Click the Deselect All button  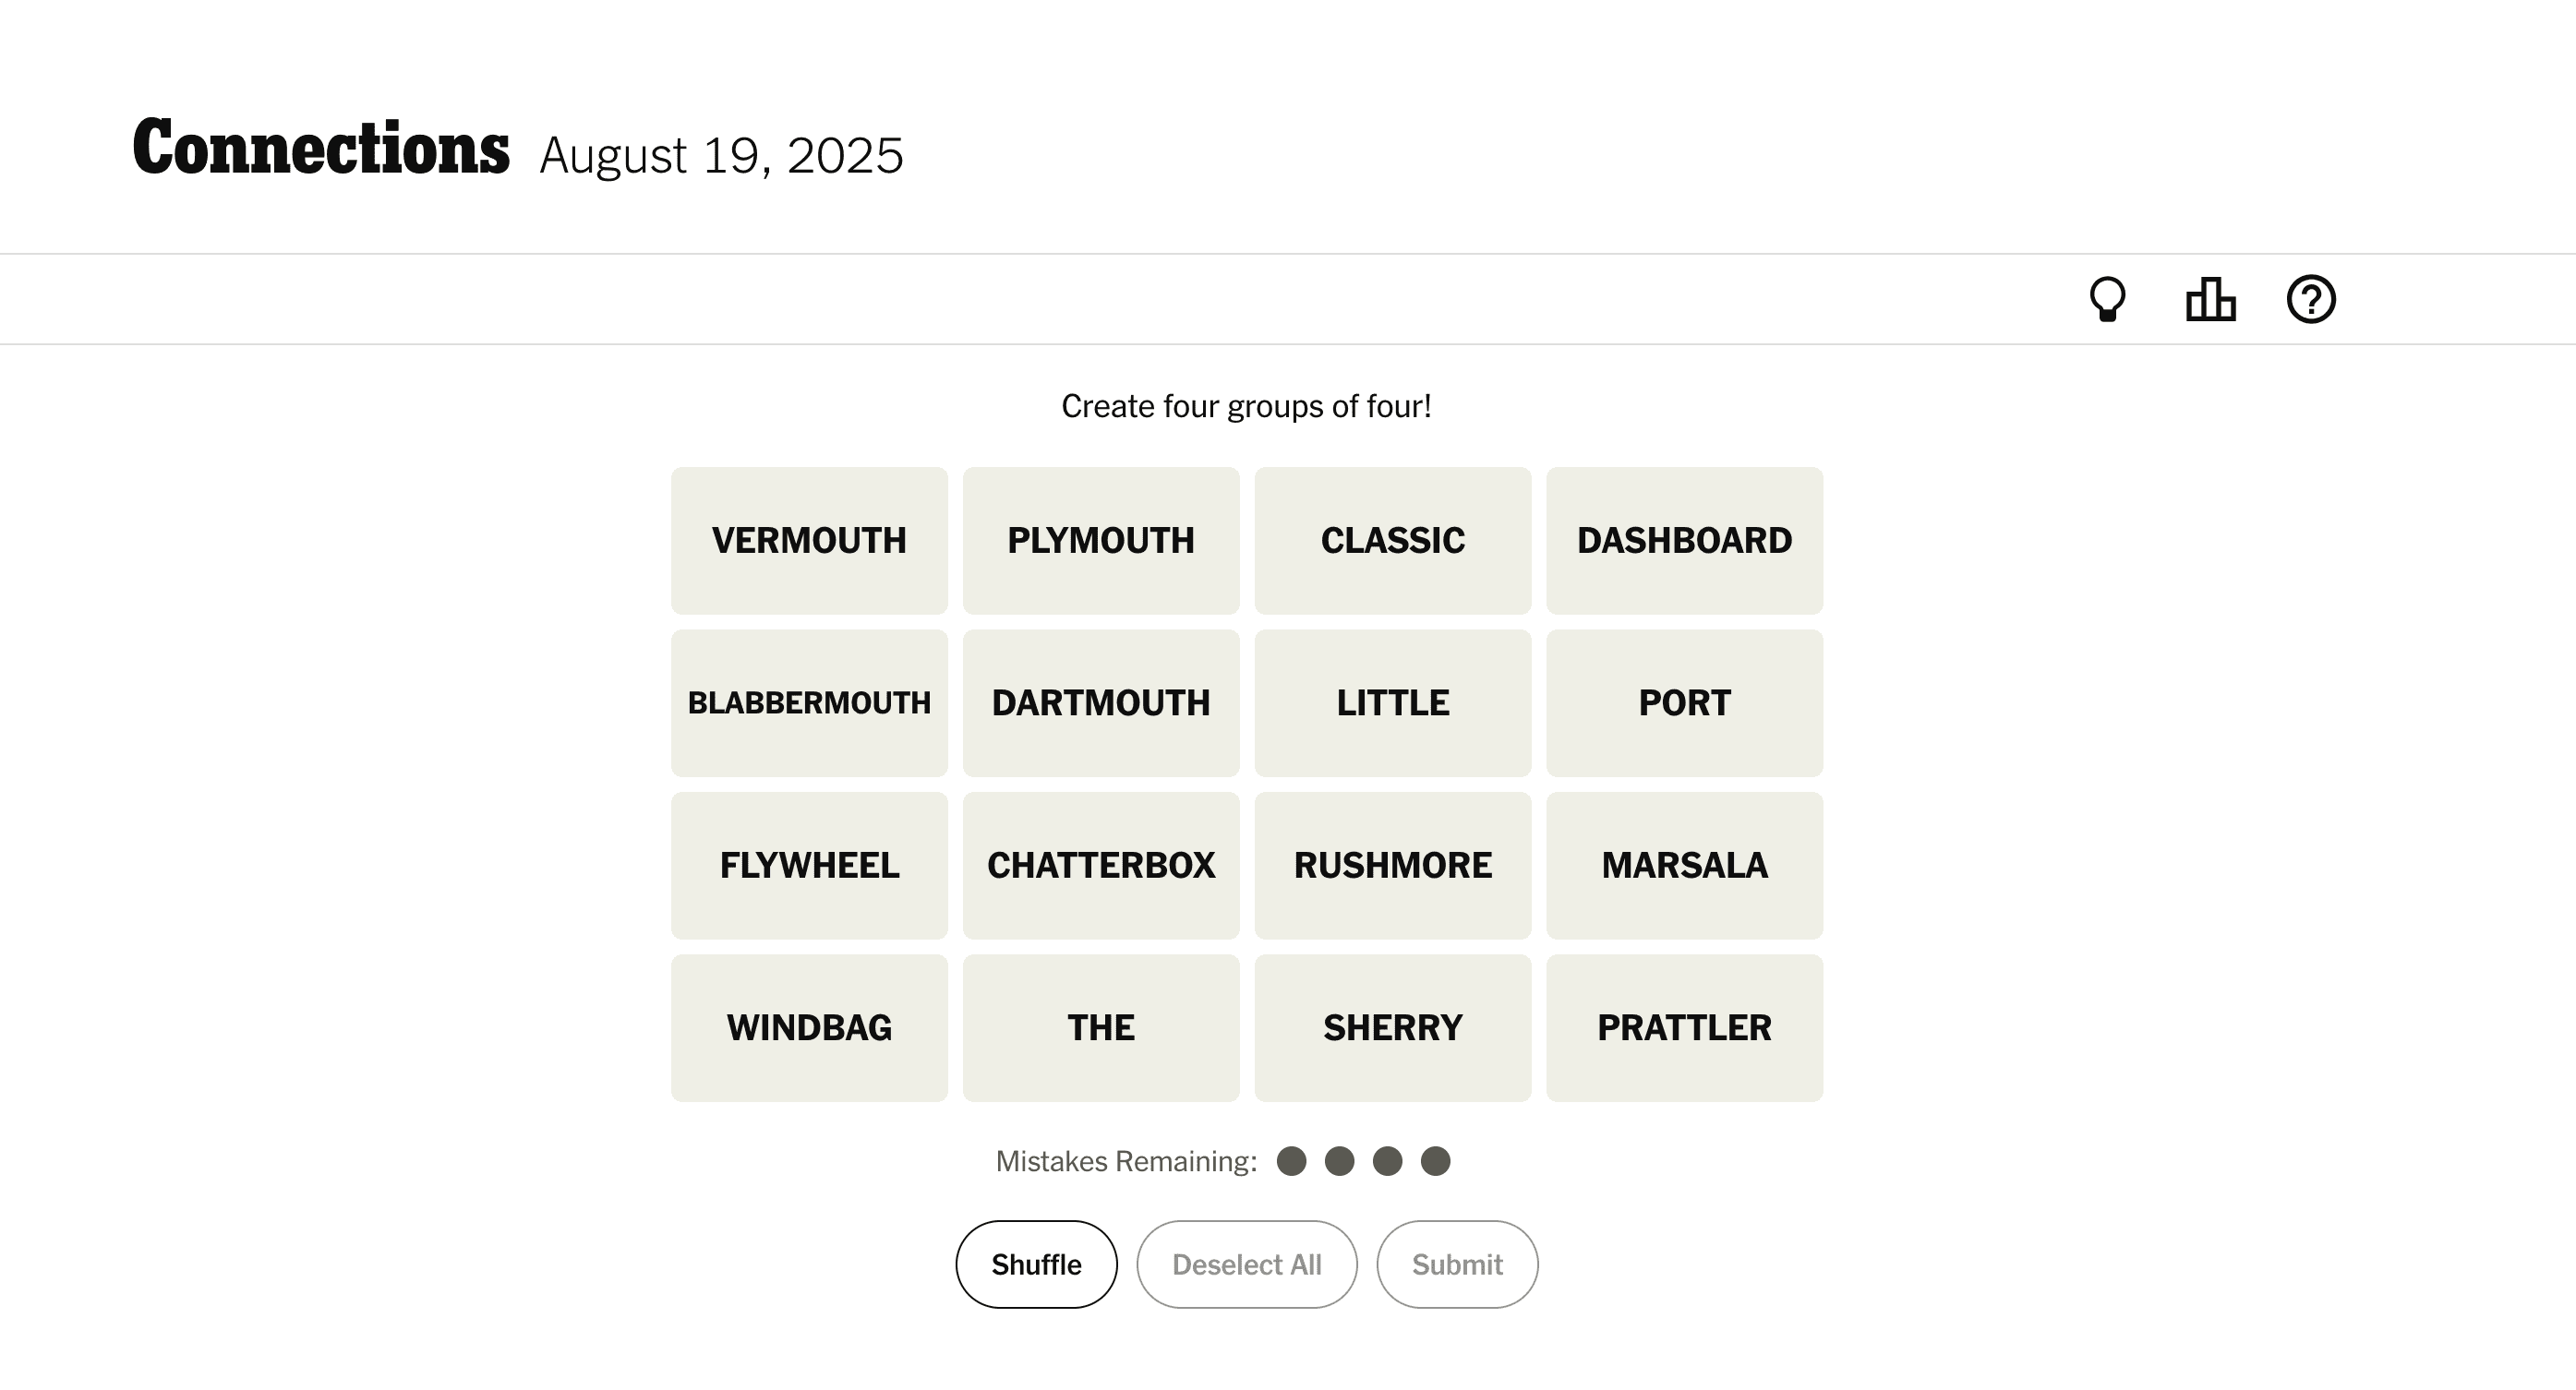click(1246, 1264)
